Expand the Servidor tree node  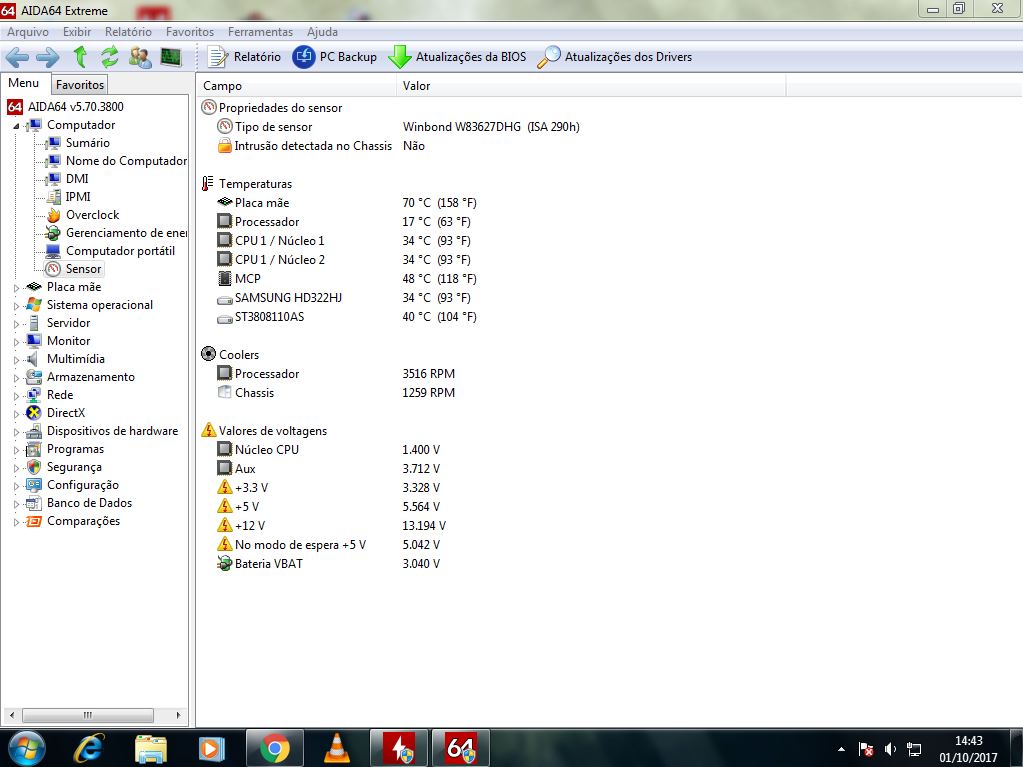click(16, 323)
